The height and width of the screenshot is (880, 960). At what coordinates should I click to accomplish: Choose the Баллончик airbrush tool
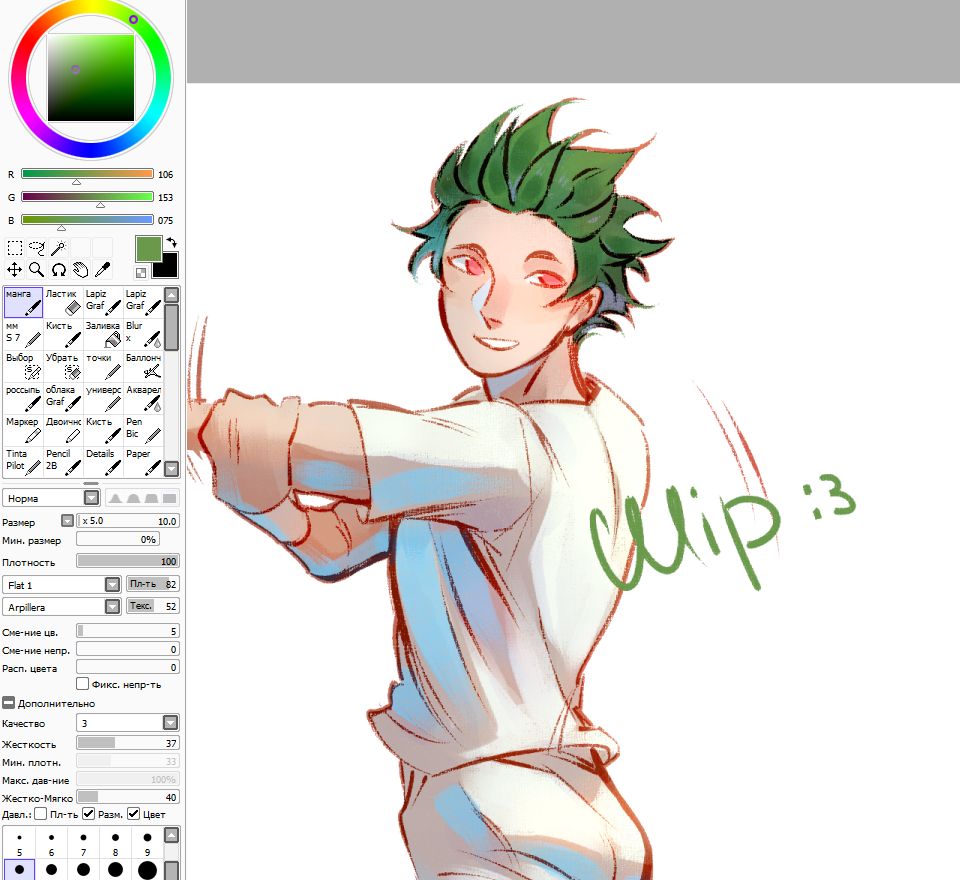(x=143, y=366)
